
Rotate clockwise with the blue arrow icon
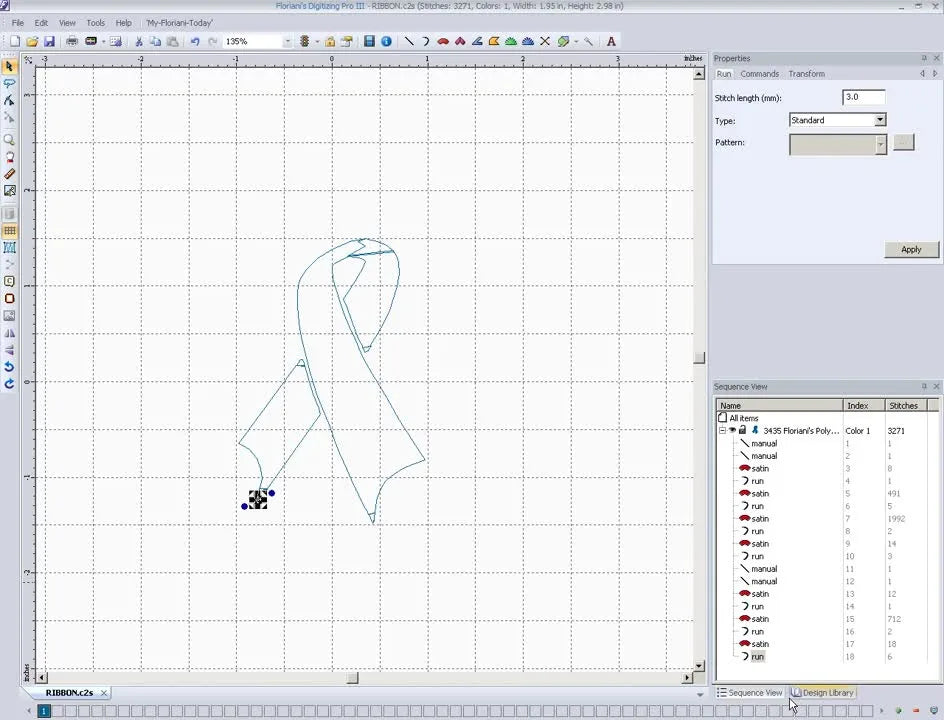click(9, 383)
